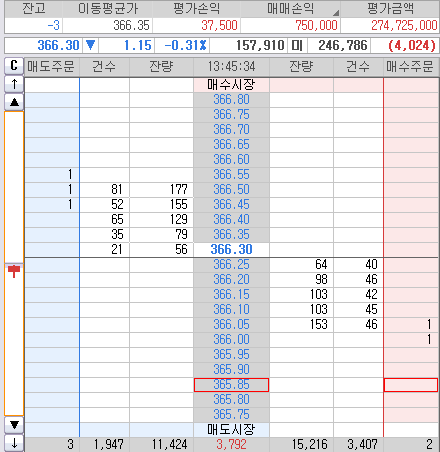The image size is (440, 452).
Task: Select price 366.65 in the ladder
Action: click(231, 144)
